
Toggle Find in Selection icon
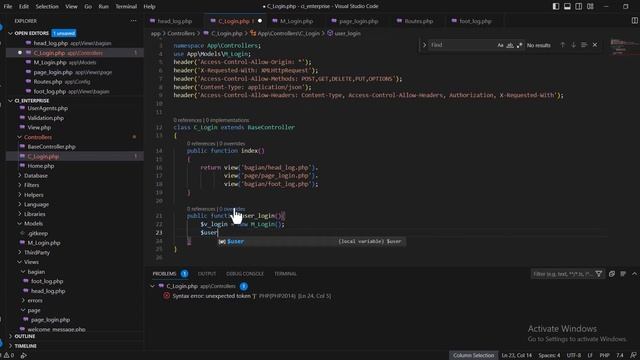pos(584,45)
